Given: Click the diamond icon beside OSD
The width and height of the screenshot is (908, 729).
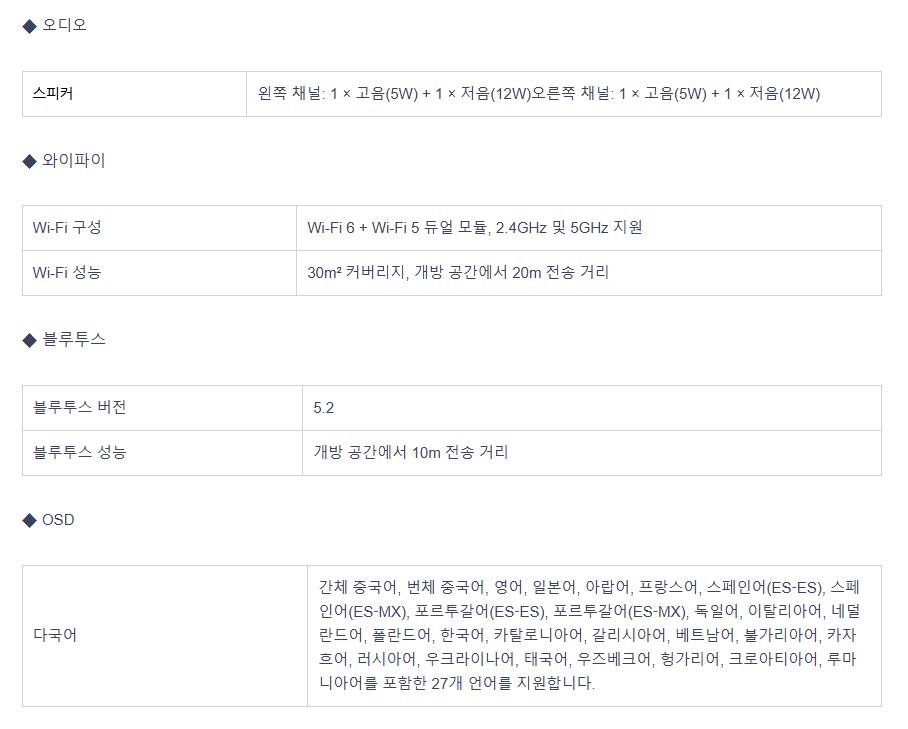Looking at the screenshot, I should tap(30, 520).
